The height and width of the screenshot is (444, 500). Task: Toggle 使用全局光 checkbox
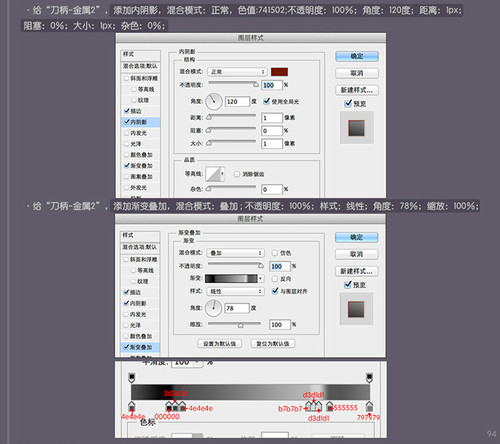coord(266,101)
